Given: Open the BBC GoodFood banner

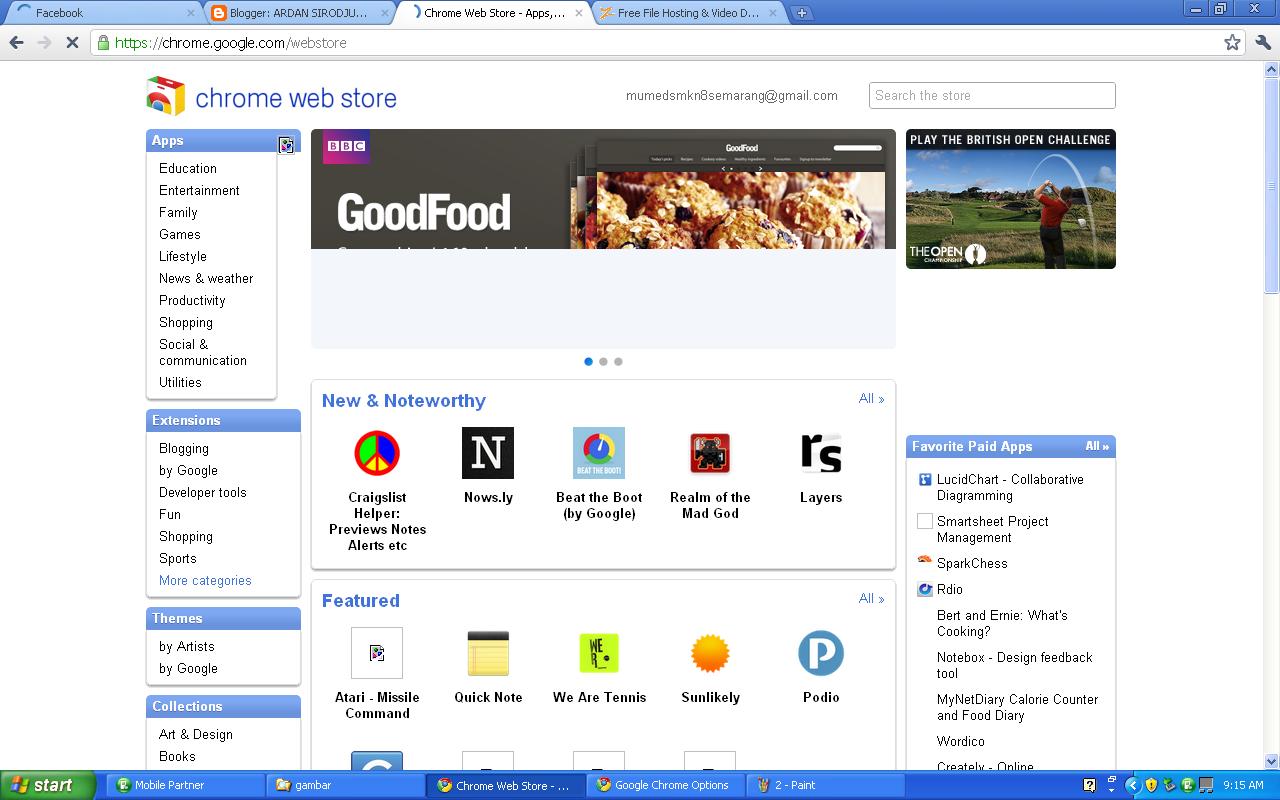Looking at the screenshot, I should [603, 239].
